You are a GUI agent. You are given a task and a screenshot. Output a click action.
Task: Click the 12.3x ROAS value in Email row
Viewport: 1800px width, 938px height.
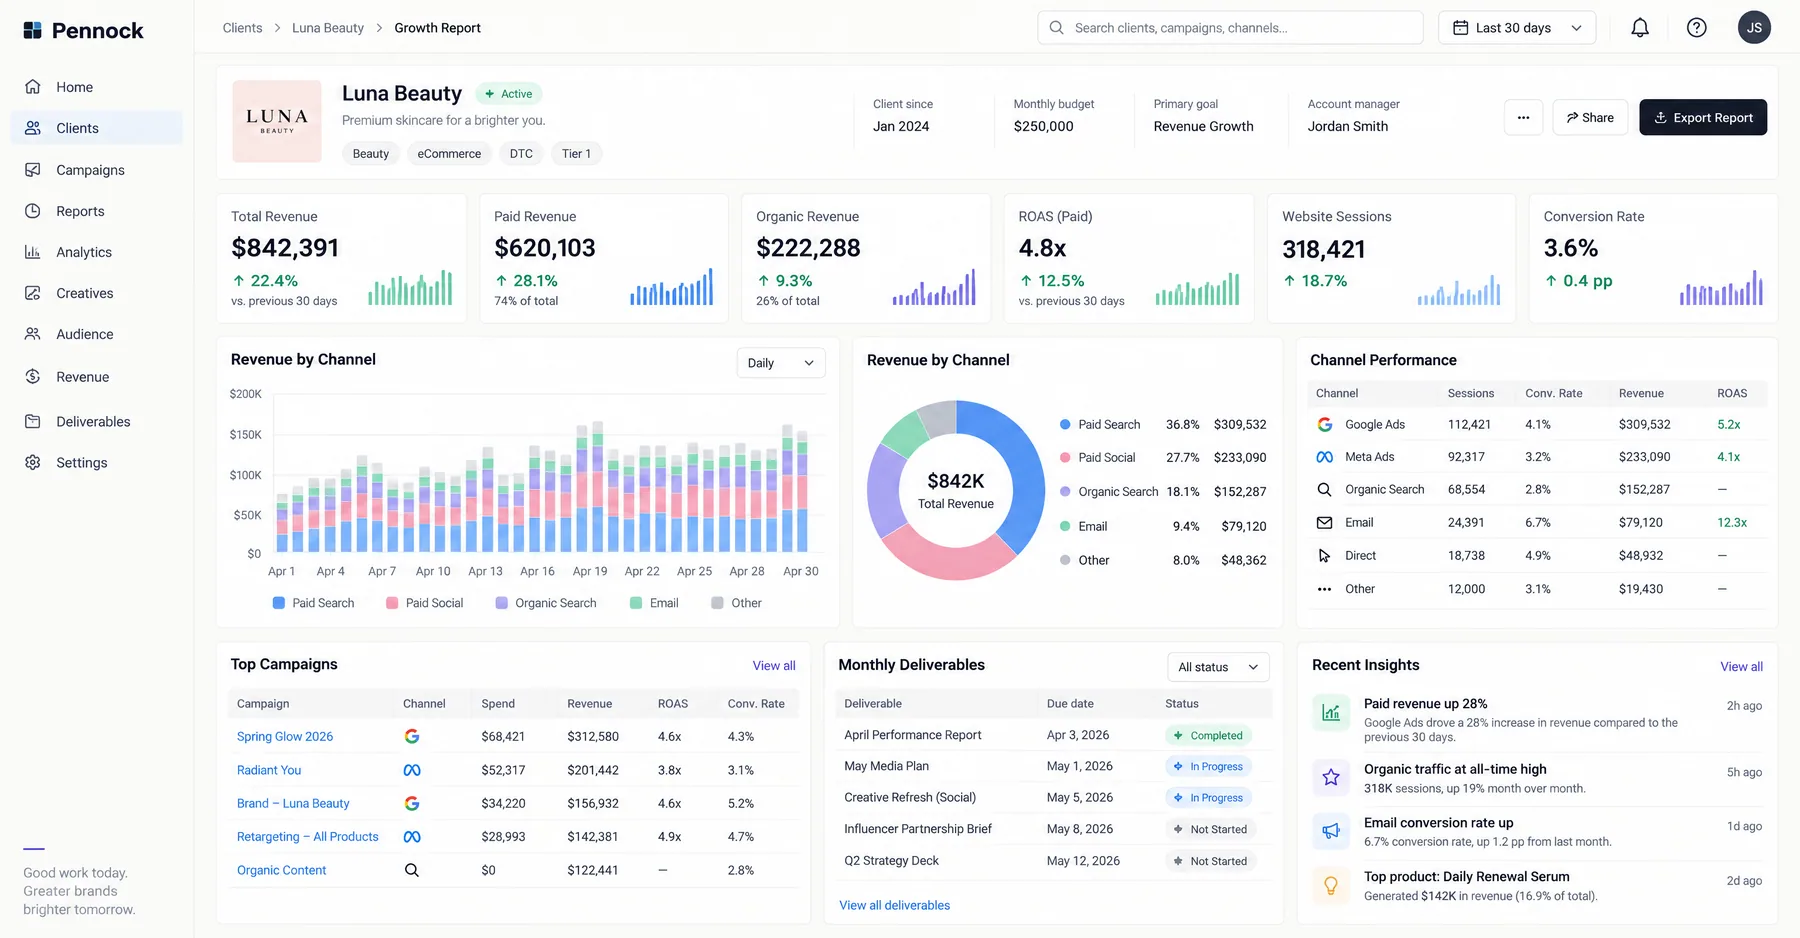[x=1732, y=523]
